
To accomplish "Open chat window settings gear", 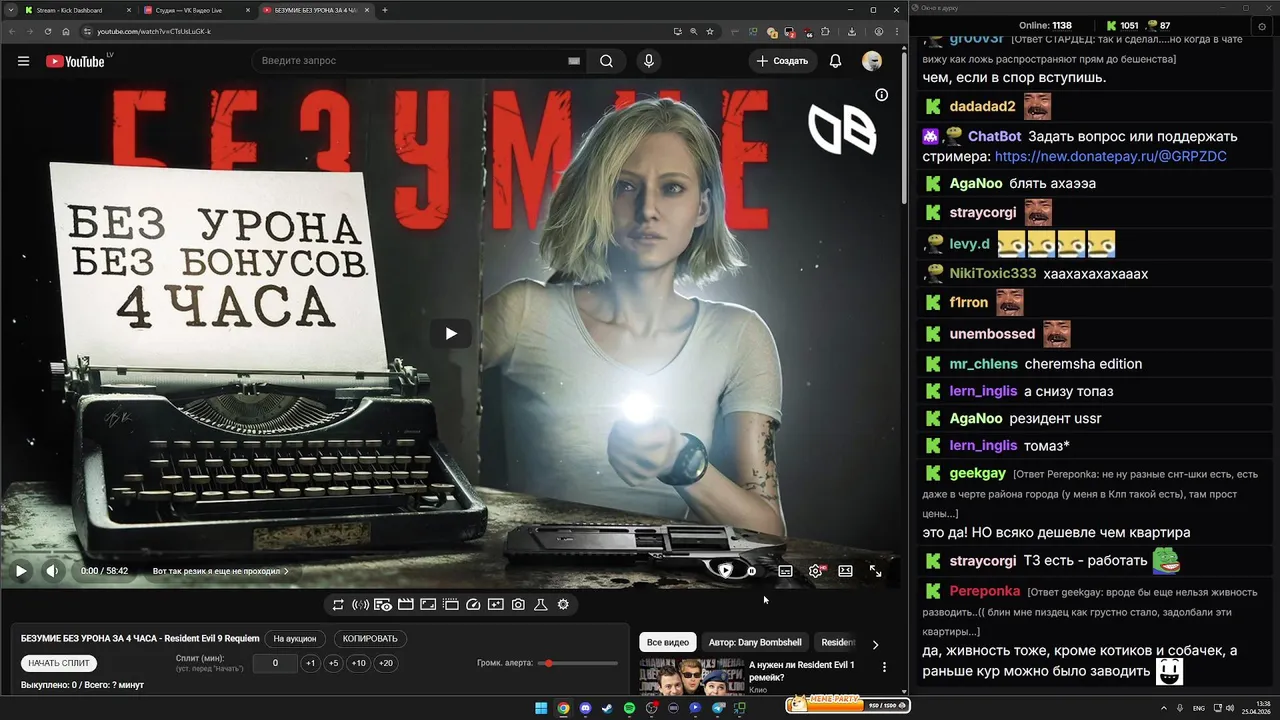I will pyautogui.click(x=1261, y=27).
